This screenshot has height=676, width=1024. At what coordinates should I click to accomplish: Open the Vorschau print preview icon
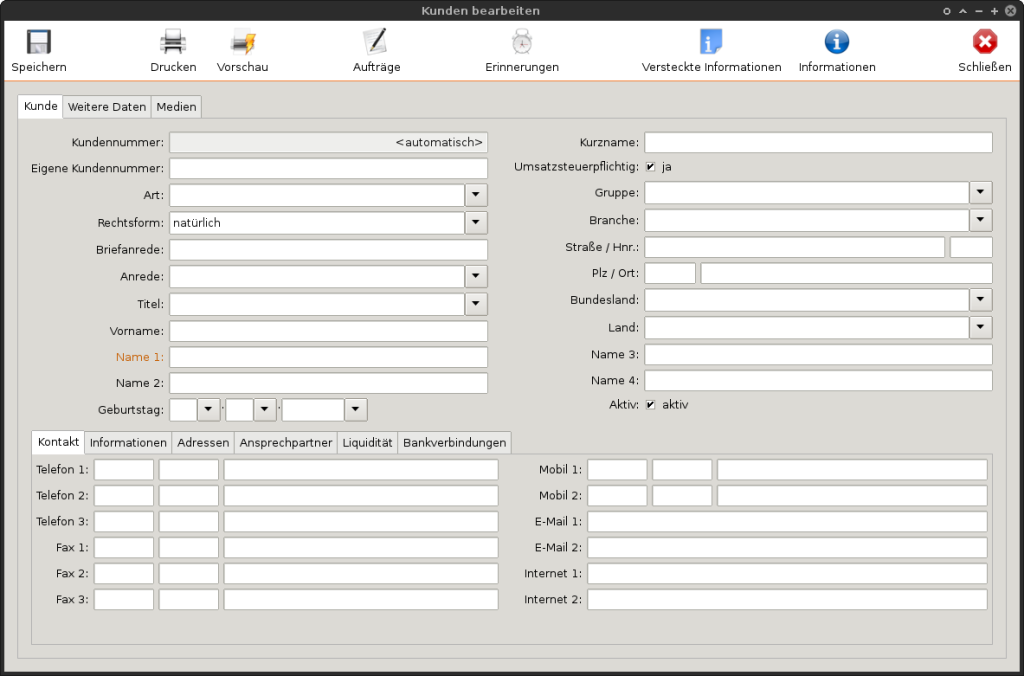tap(243, 42)
